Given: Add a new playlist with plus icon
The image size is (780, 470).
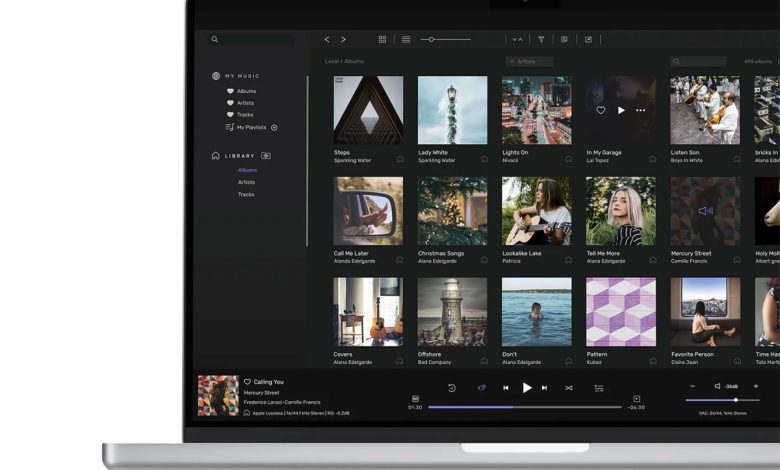Looking at the screenshot, I should pos(274,128).
